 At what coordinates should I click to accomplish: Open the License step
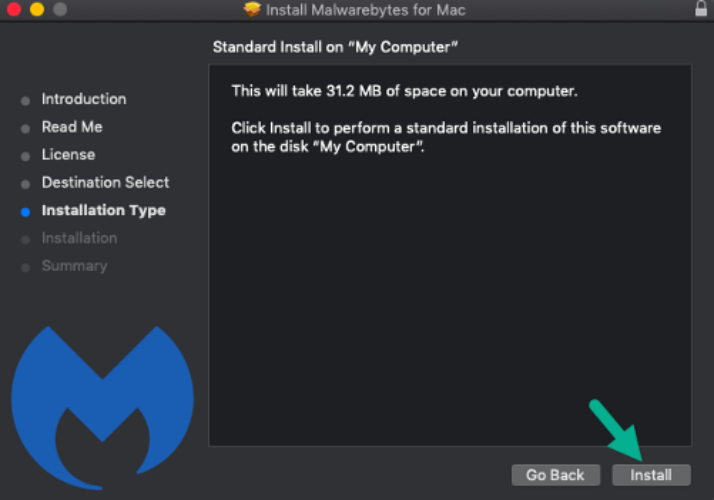click(68, 154)
